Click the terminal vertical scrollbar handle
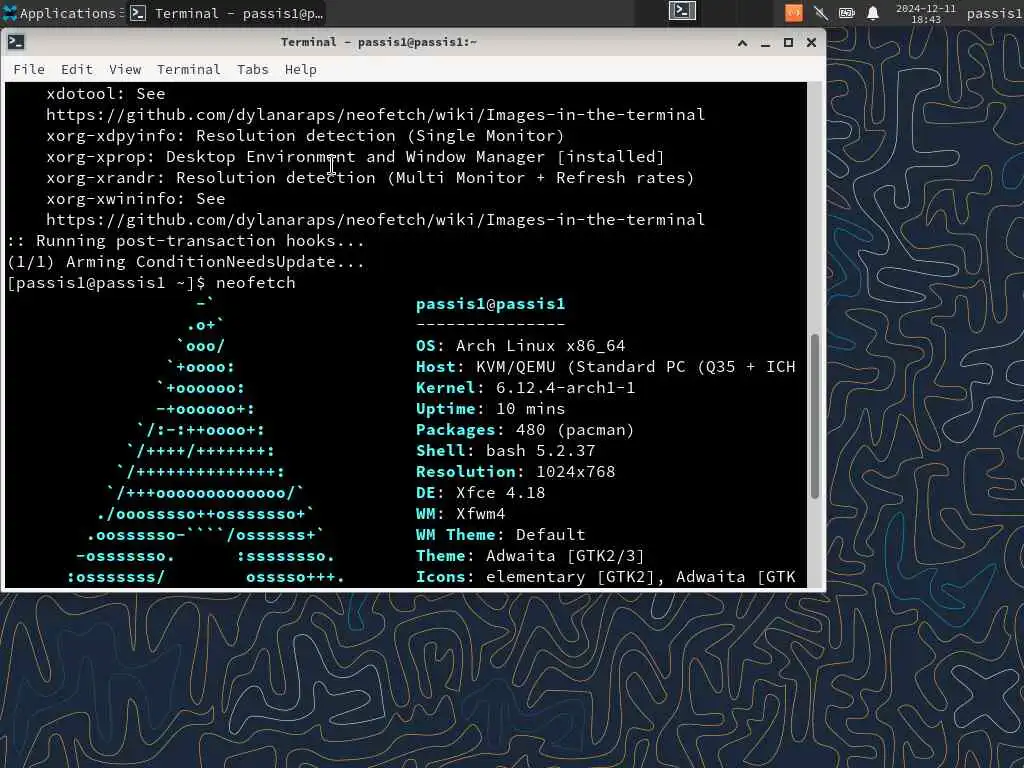The width and height of the screenshot is (1024, 768). click(x=814, y=416)
